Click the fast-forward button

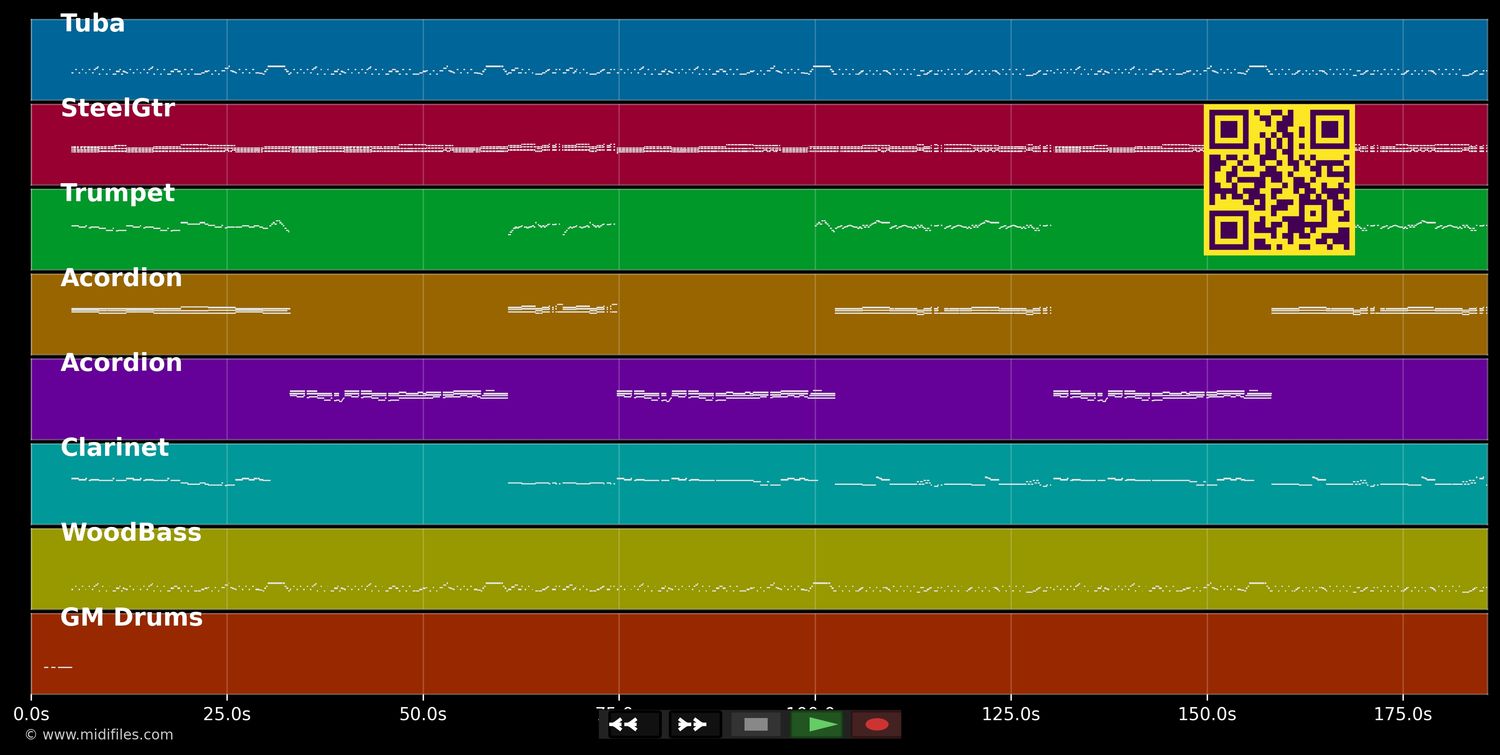pyautogui.click(x=692, y=724)
